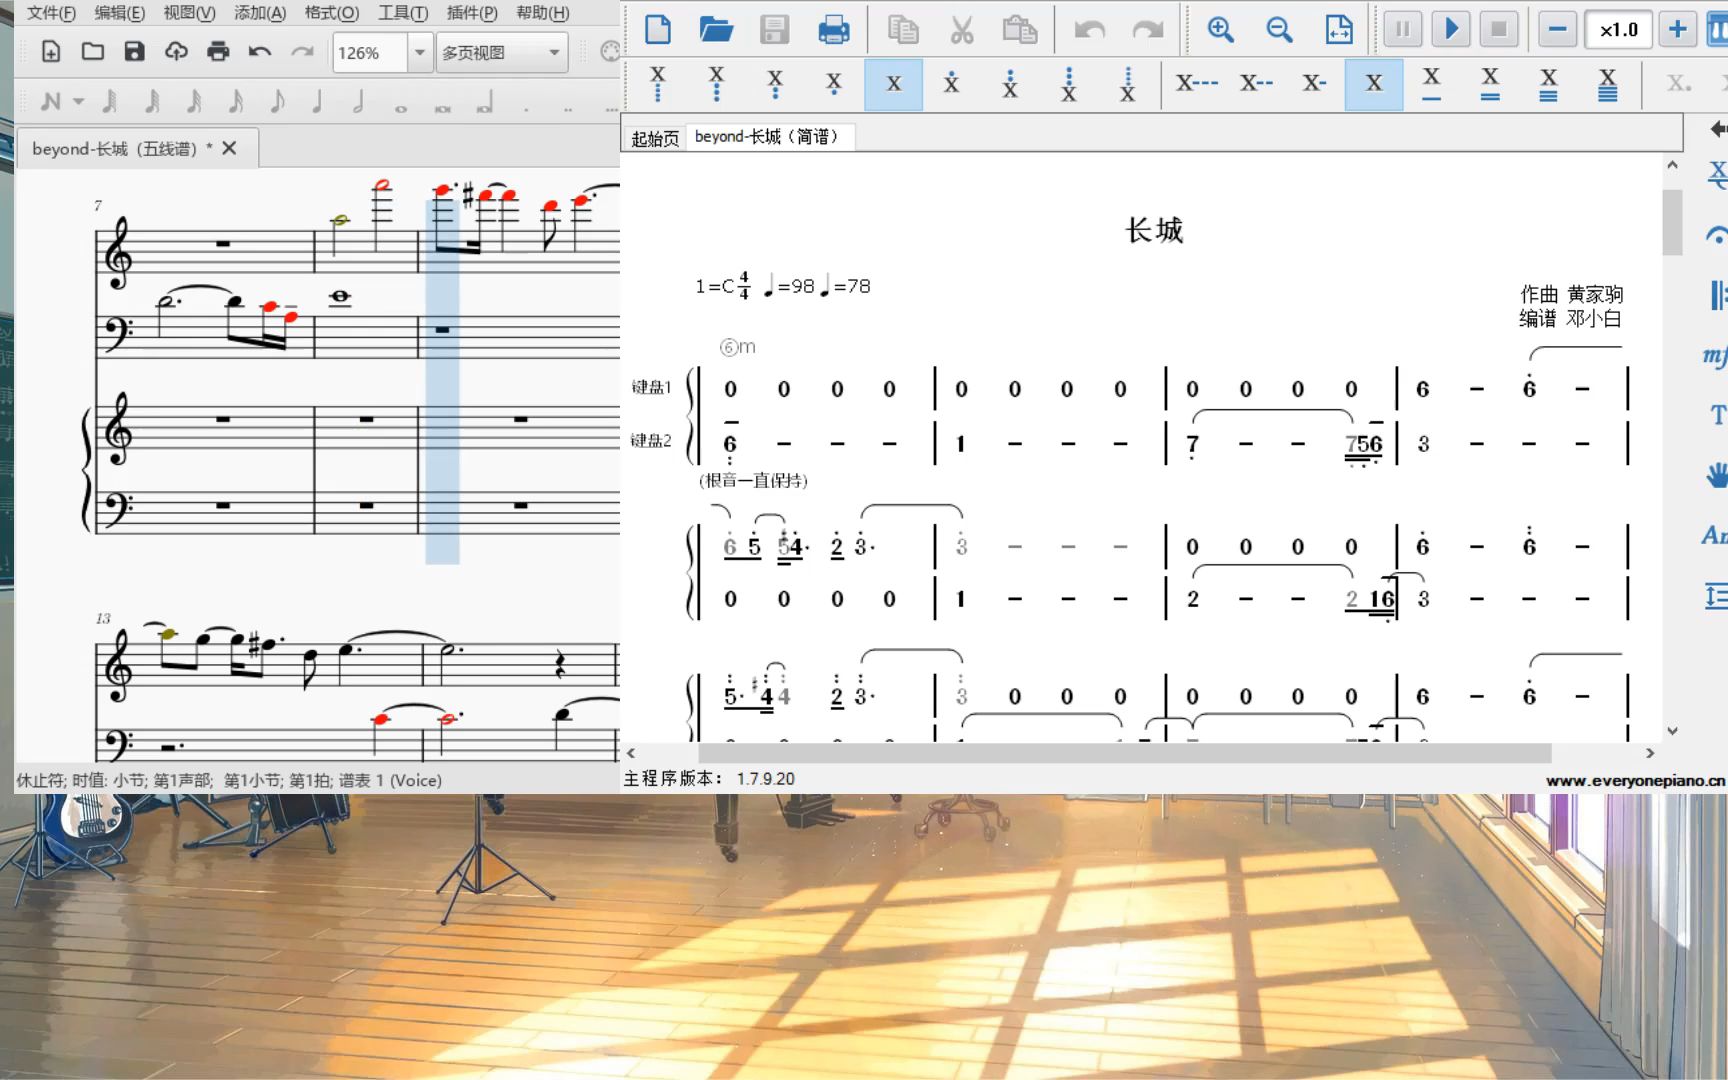Open the 插件(P) menu
1728x1080 pixels.
(x=472, y=13)
